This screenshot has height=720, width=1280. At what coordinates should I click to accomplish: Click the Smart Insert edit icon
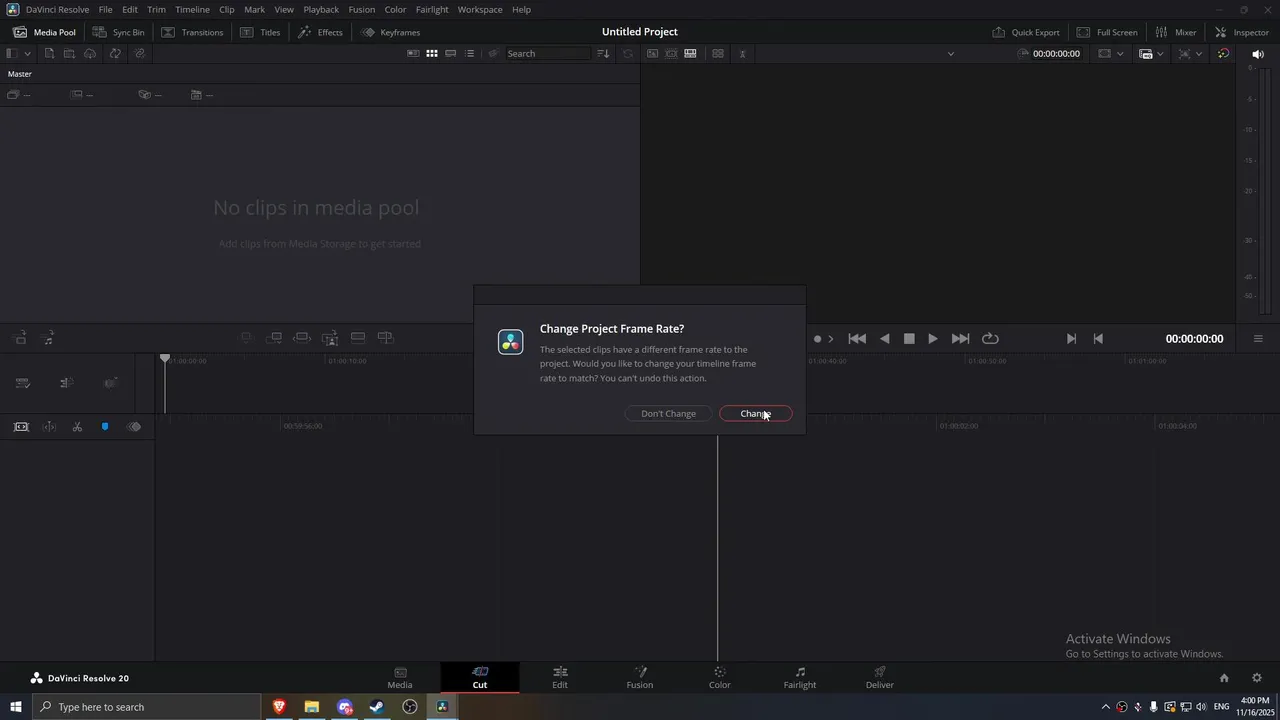pyautogui.click(x=246, y=338)
